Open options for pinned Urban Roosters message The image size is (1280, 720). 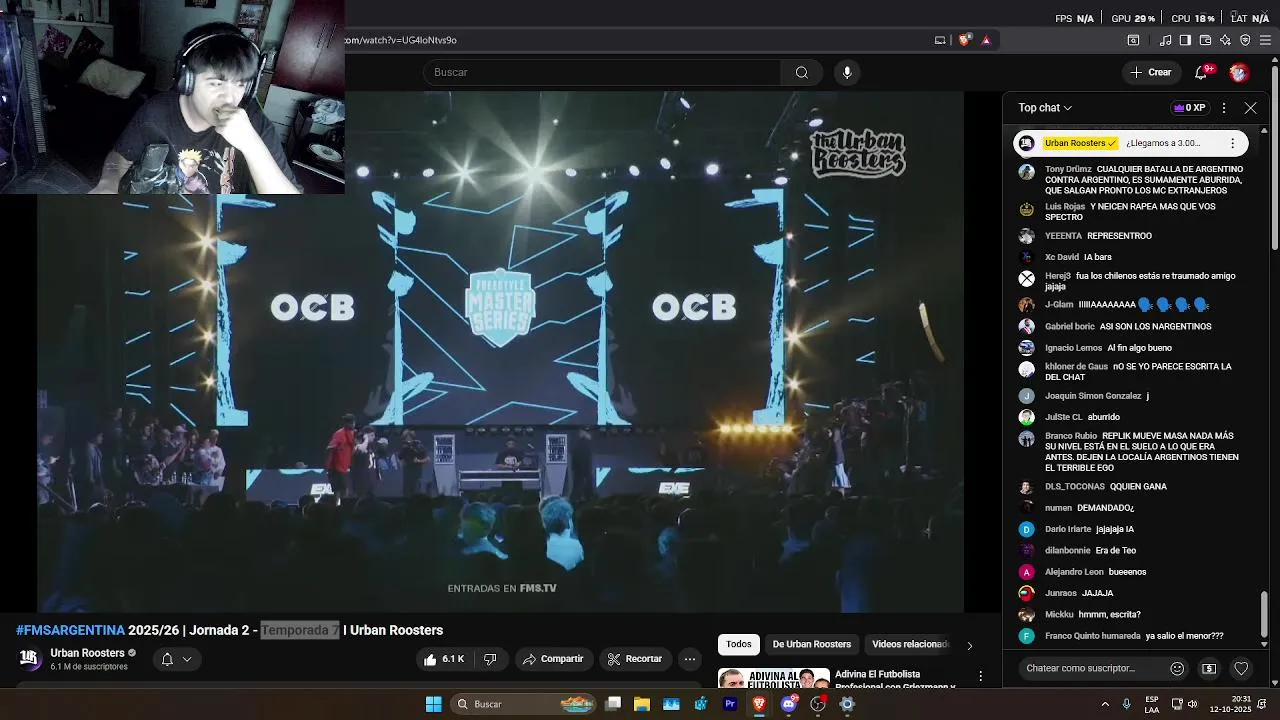[x=1232, y=143]
